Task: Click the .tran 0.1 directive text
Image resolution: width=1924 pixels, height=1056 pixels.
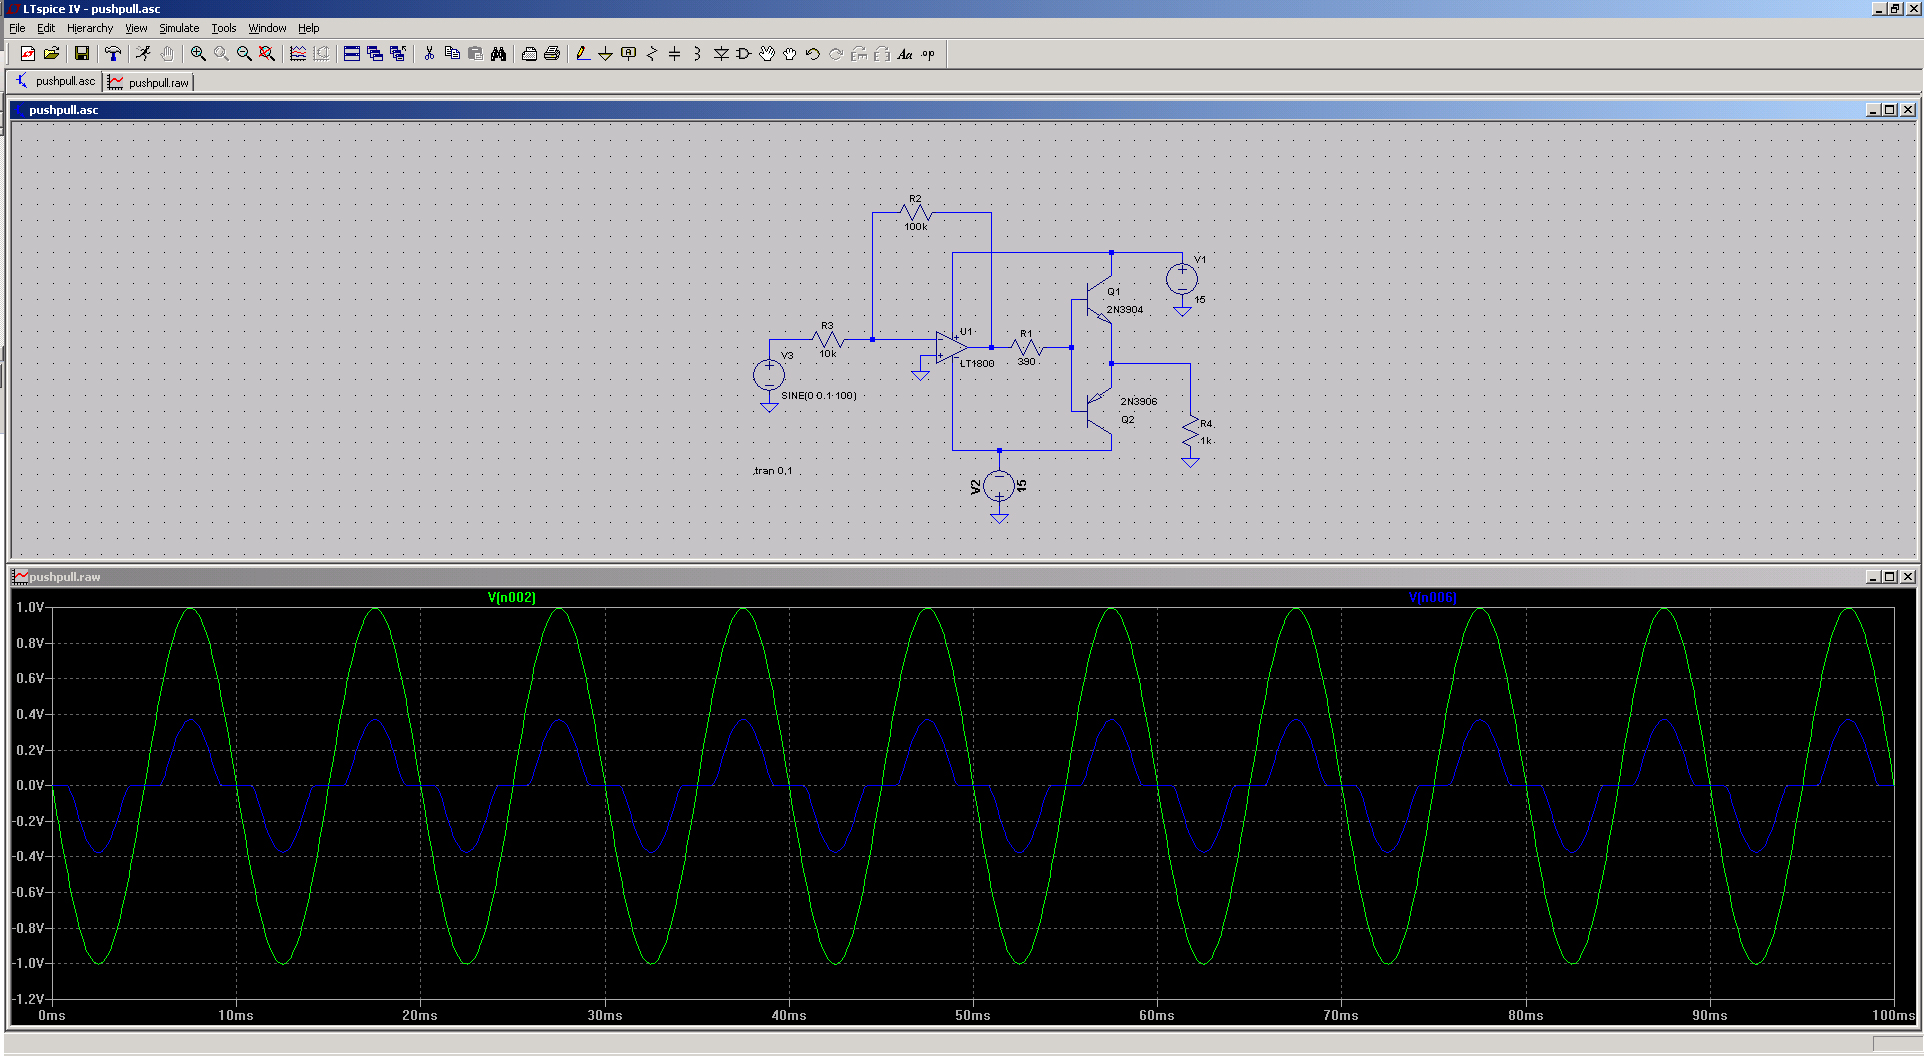Action: pyautogui.click(x=773, y=471)
